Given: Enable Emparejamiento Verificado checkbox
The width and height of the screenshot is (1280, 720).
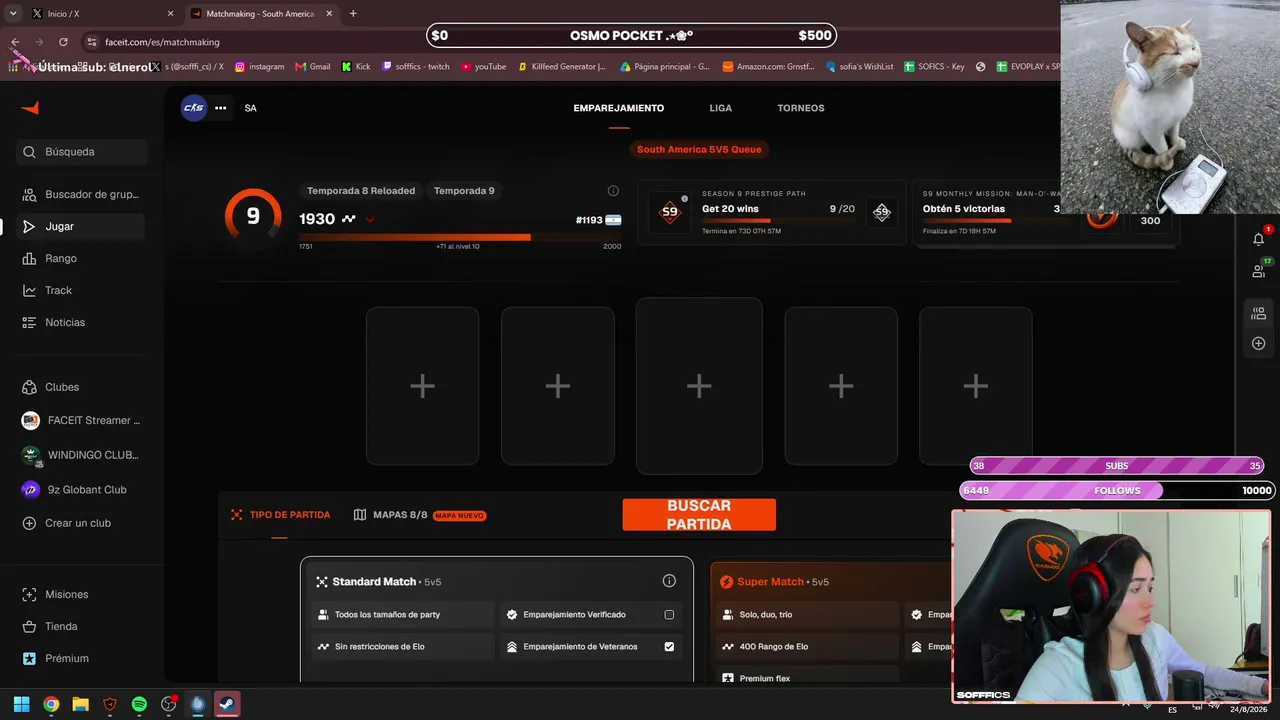Looking at the screenshot, I should point(669,615).
